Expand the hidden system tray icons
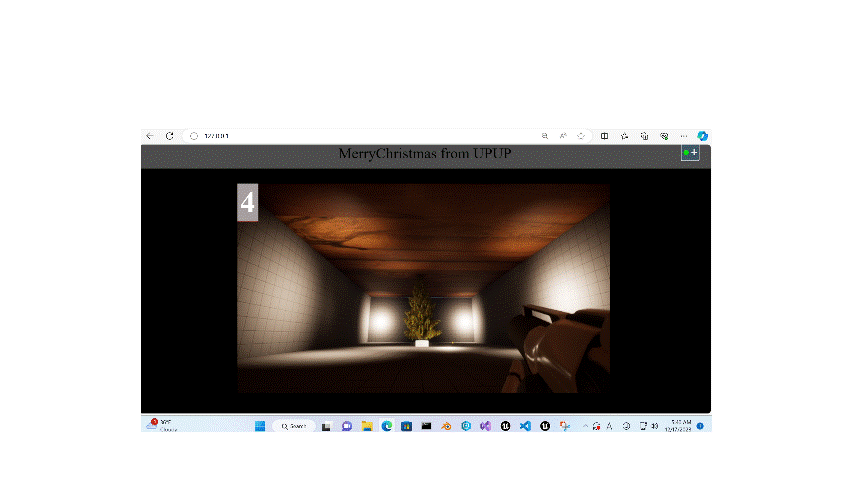This screenshot has width=853, height=480. (585, 426)
